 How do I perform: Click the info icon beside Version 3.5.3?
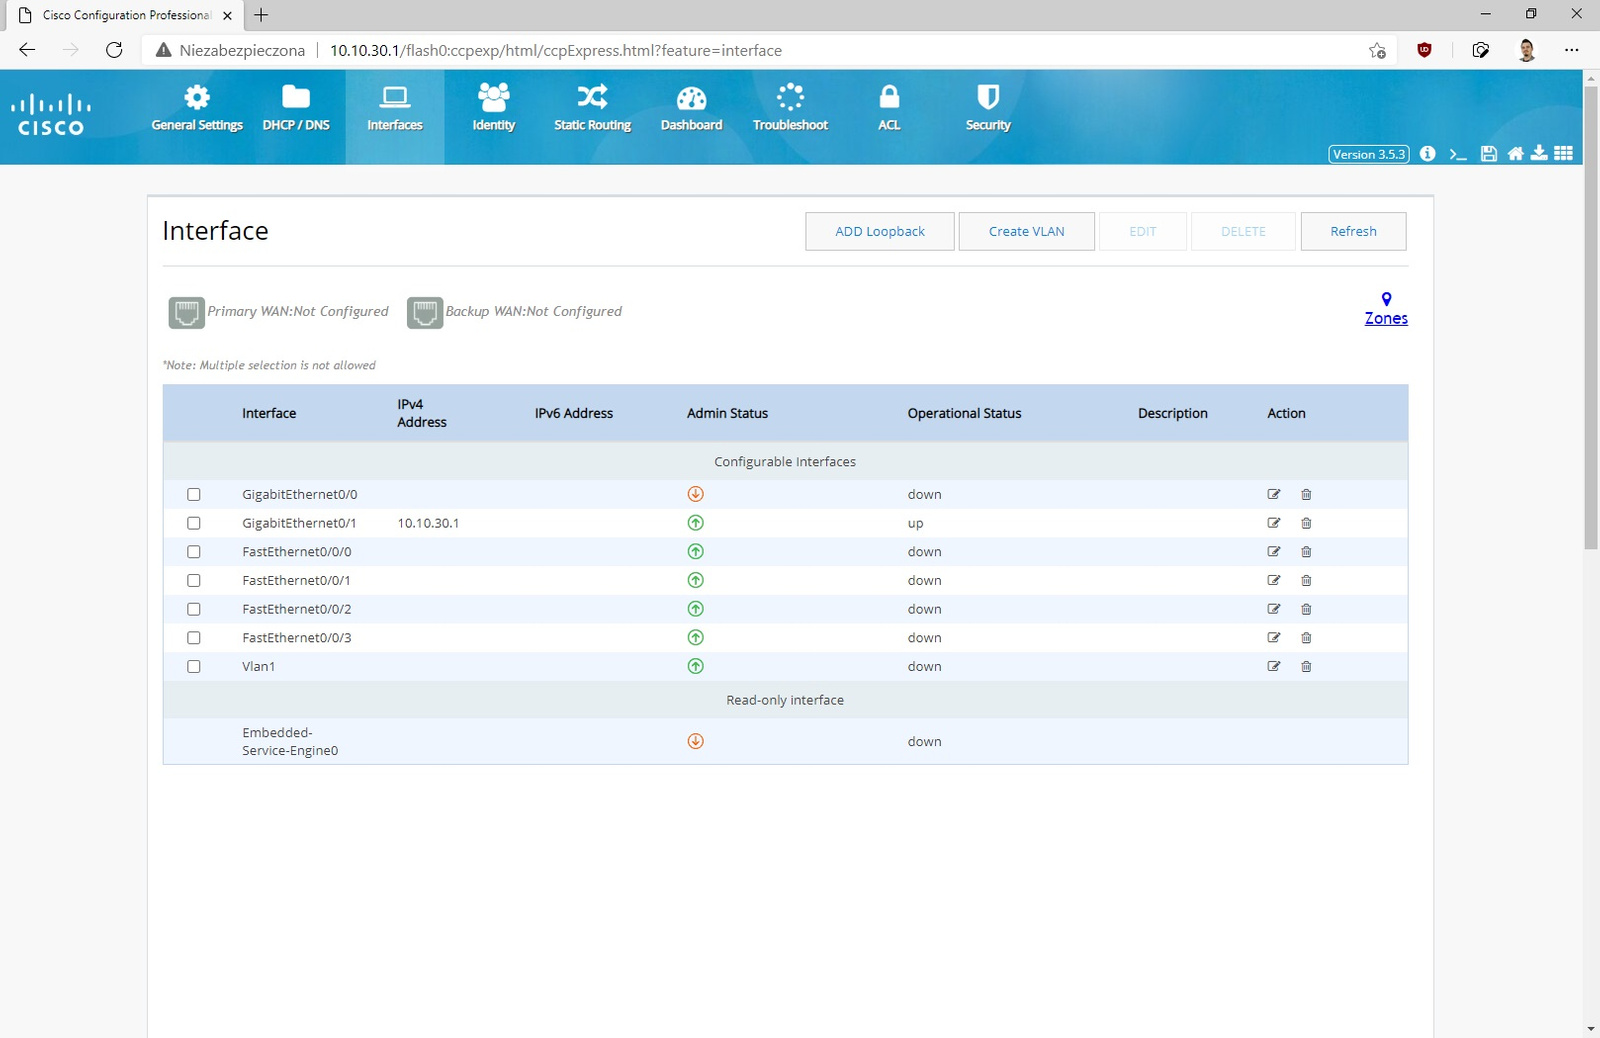(x=1428, y=154)
